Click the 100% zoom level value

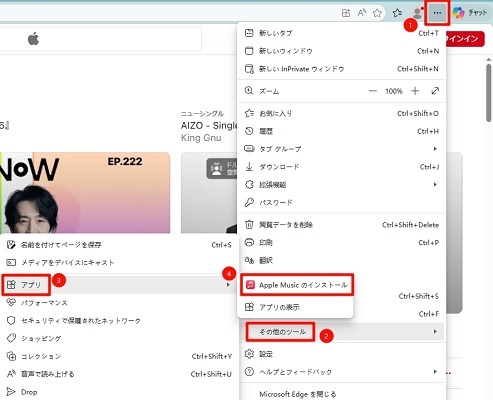394,91
